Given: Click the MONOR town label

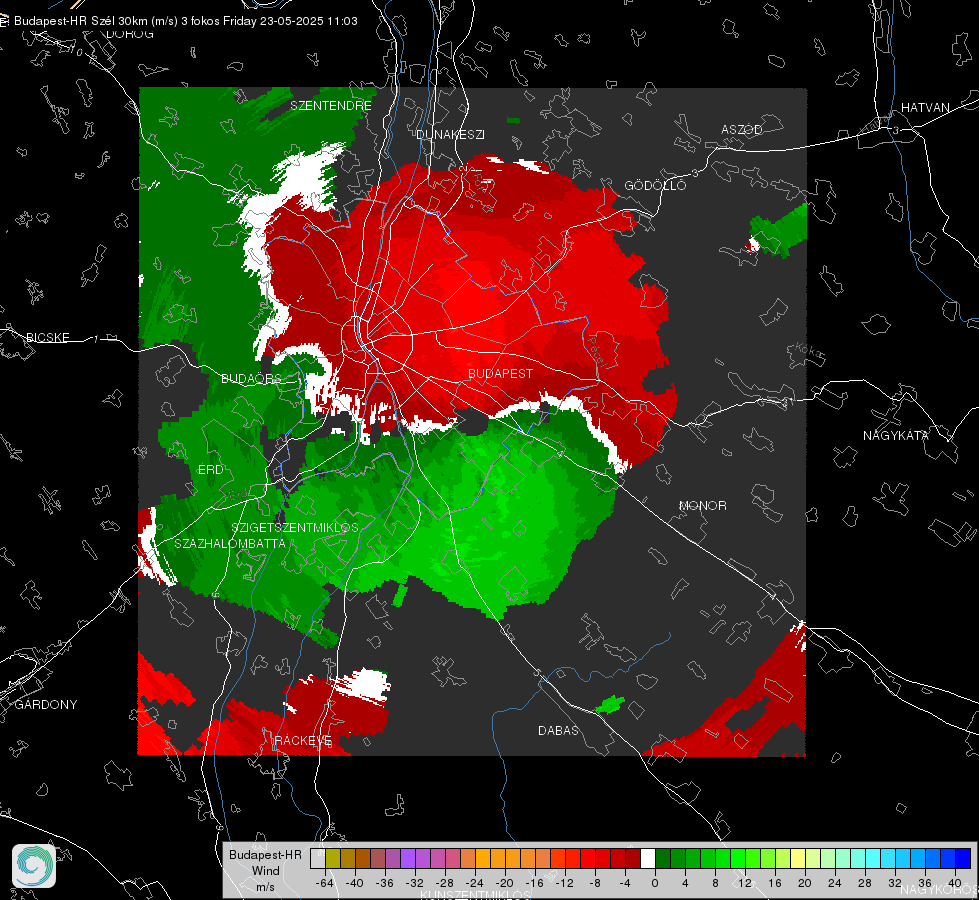Looking at the screenshot, I should (x=702, y=505).
